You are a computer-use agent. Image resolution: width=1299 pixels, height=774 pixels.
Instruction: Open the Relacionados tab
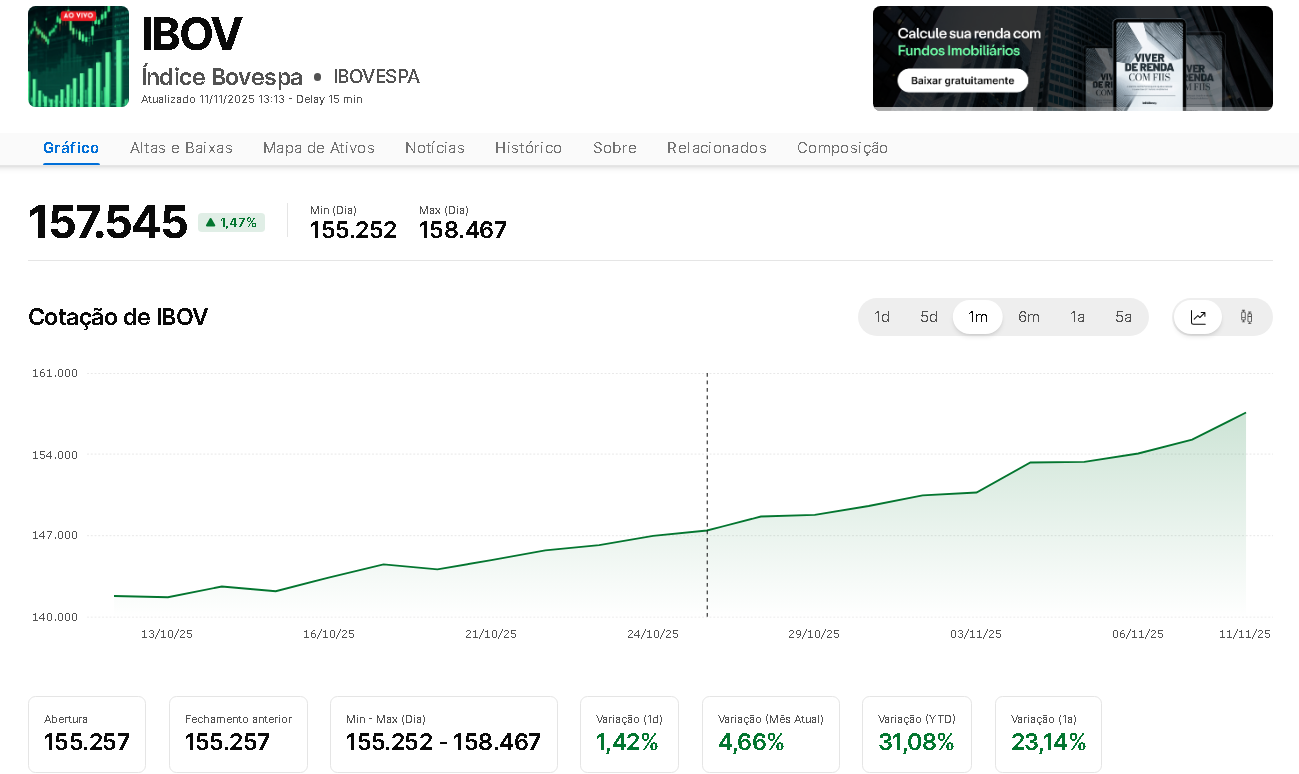717,148
